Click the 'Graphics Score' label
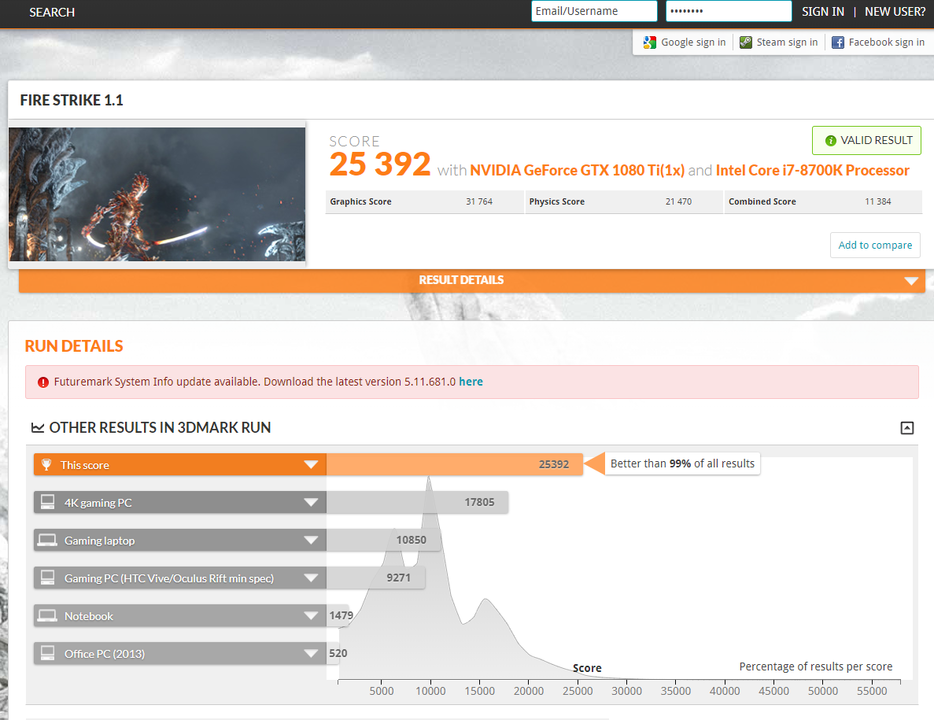This screenshot has height=720, width=934. pyautogui.click(x=360, y=202)
